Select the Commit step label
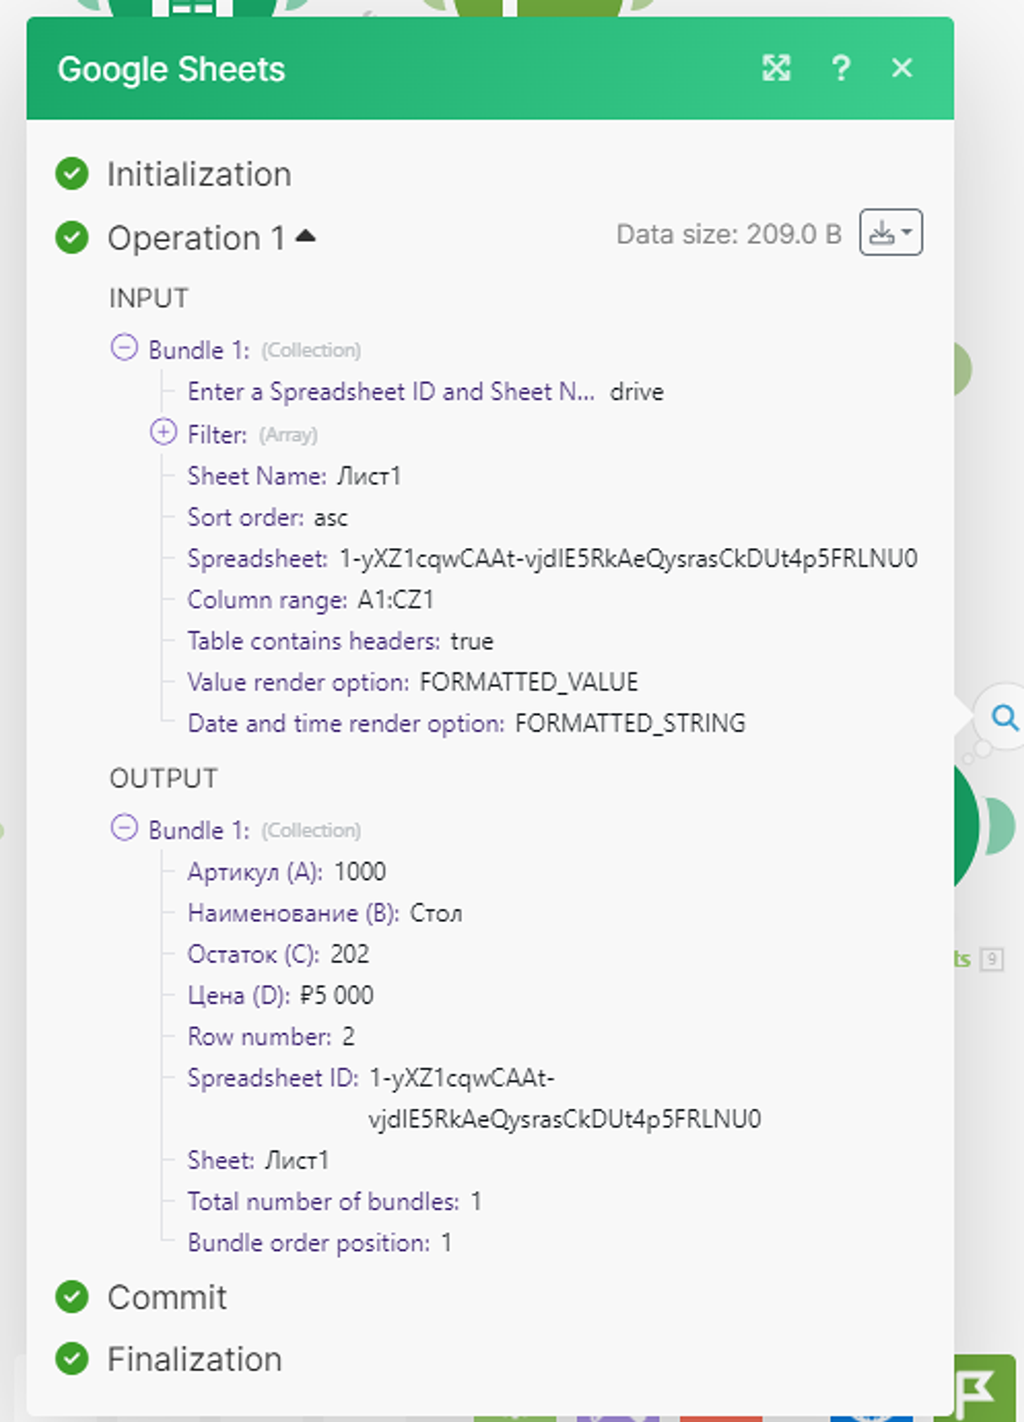Image resolution: width=1024 pixels, height=1422 pixels. pyautogui.click(x=167, y=1297)
